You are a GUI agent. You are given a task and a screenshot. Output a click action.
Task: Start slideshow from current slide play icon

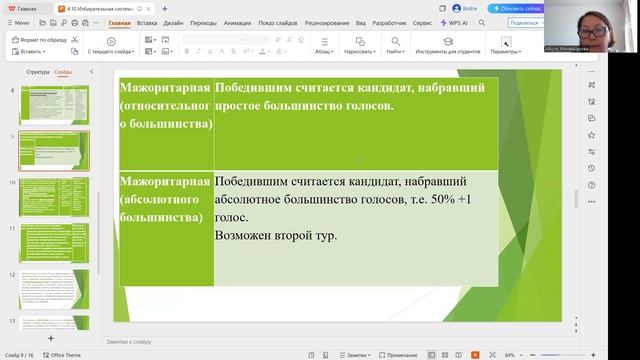pos(111,41)
